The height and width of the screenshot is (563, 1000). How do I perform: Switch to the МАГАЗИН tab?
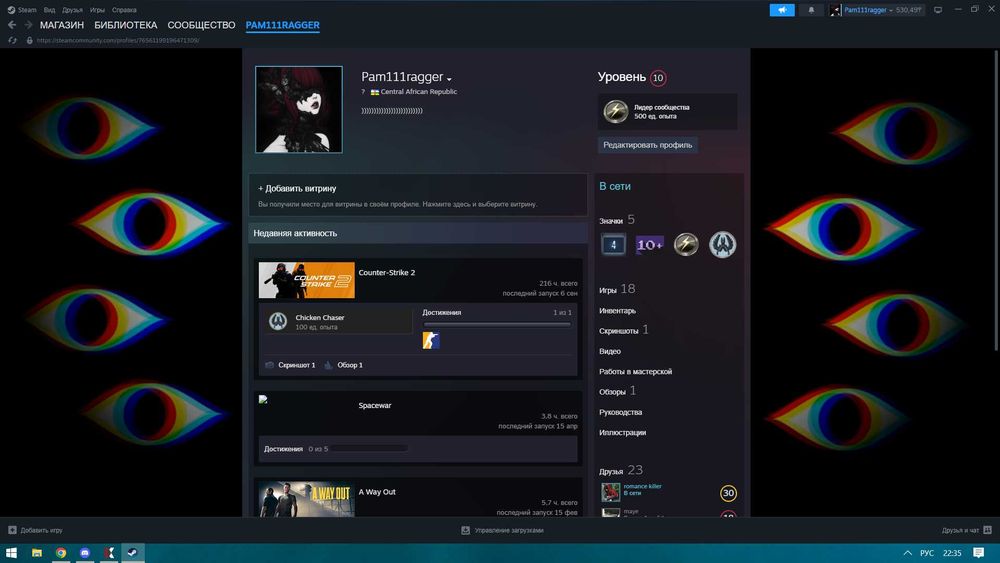pos(62,25)
